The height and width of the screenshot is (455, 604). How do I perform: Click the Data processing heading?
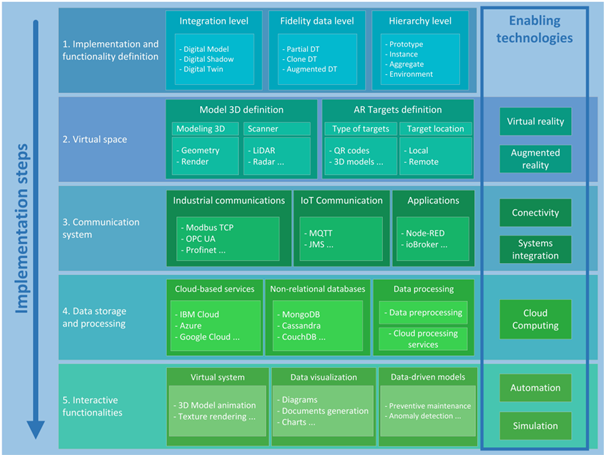pos(423,289)
